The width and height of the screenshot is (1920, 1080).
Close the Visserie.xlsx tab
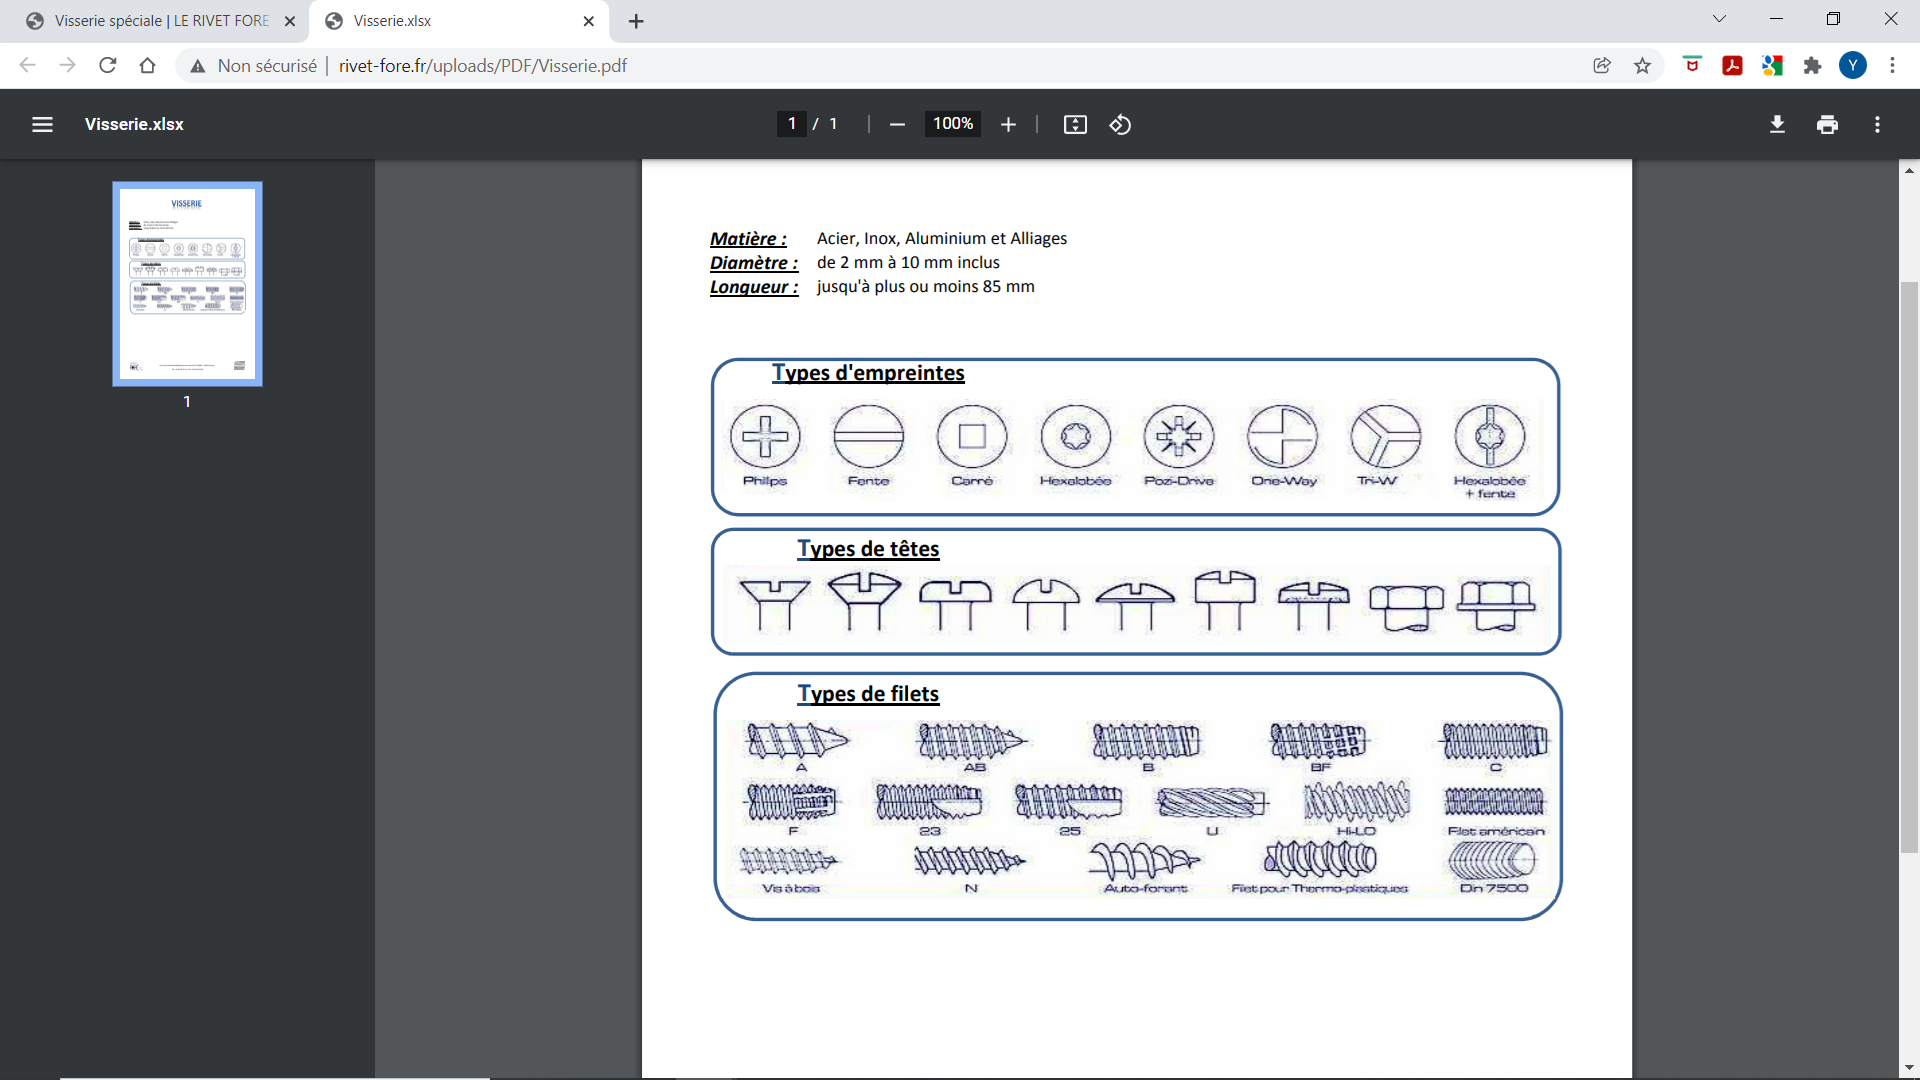point(588,21)
